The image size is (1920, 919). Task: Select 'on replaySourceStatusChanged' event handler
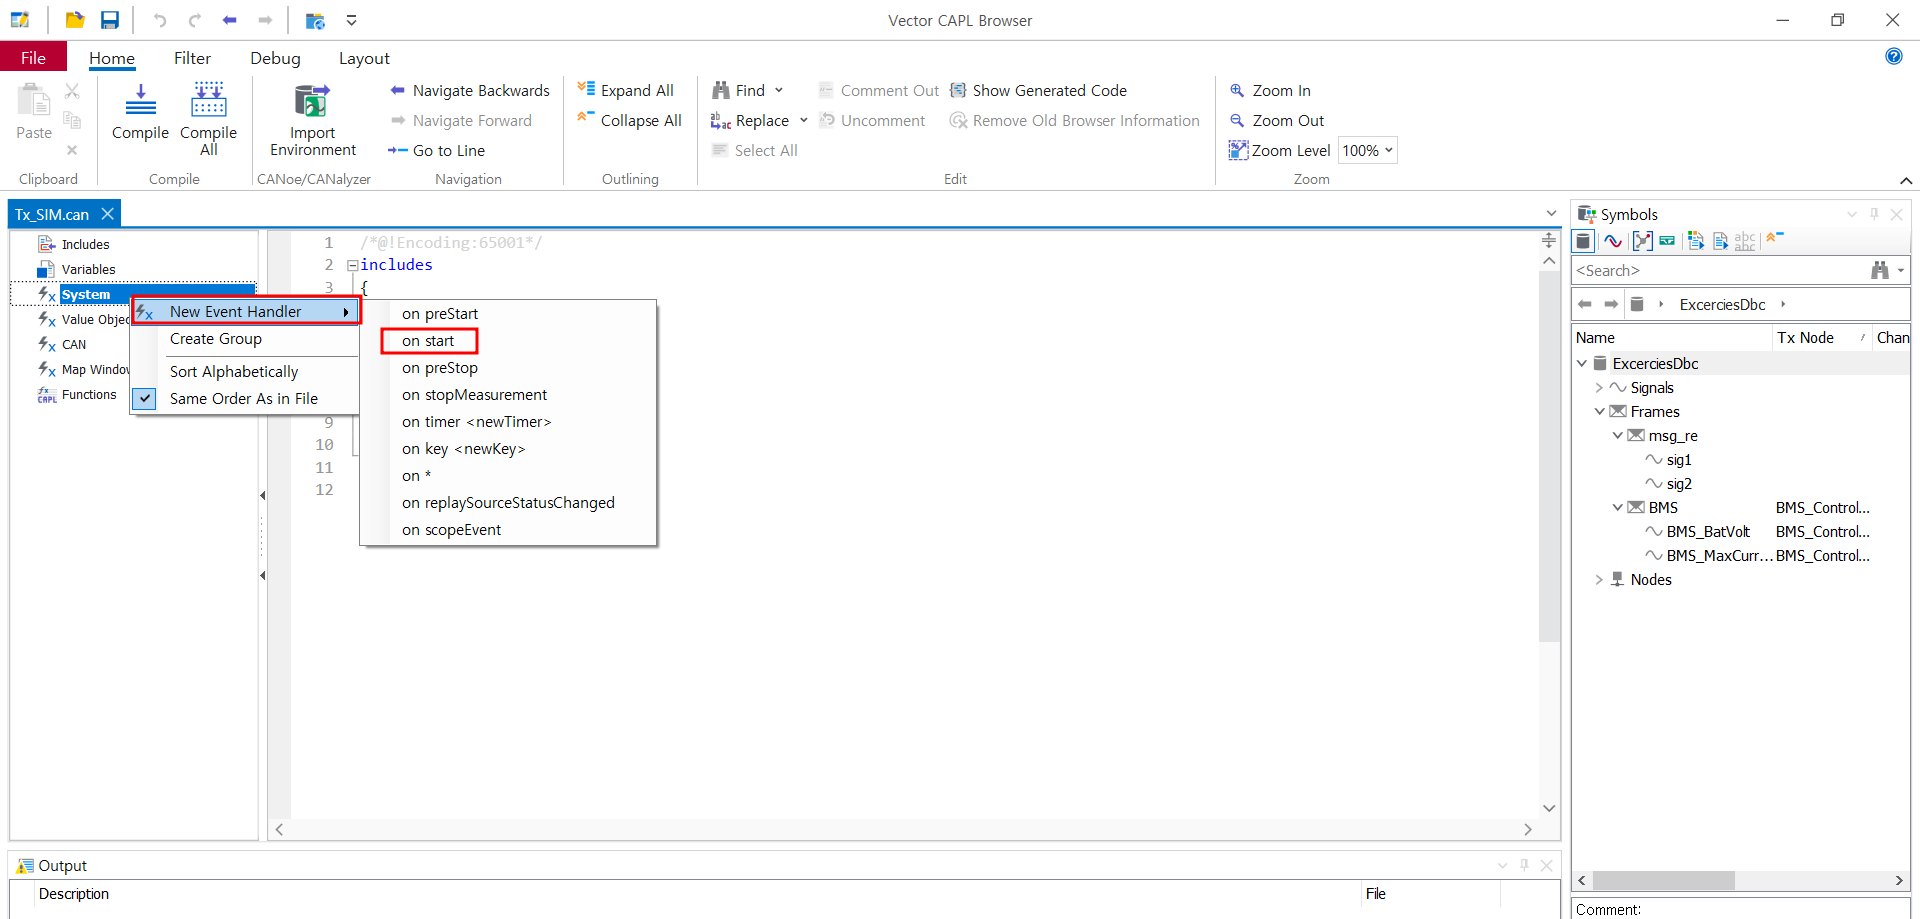[x=508, y=502]
